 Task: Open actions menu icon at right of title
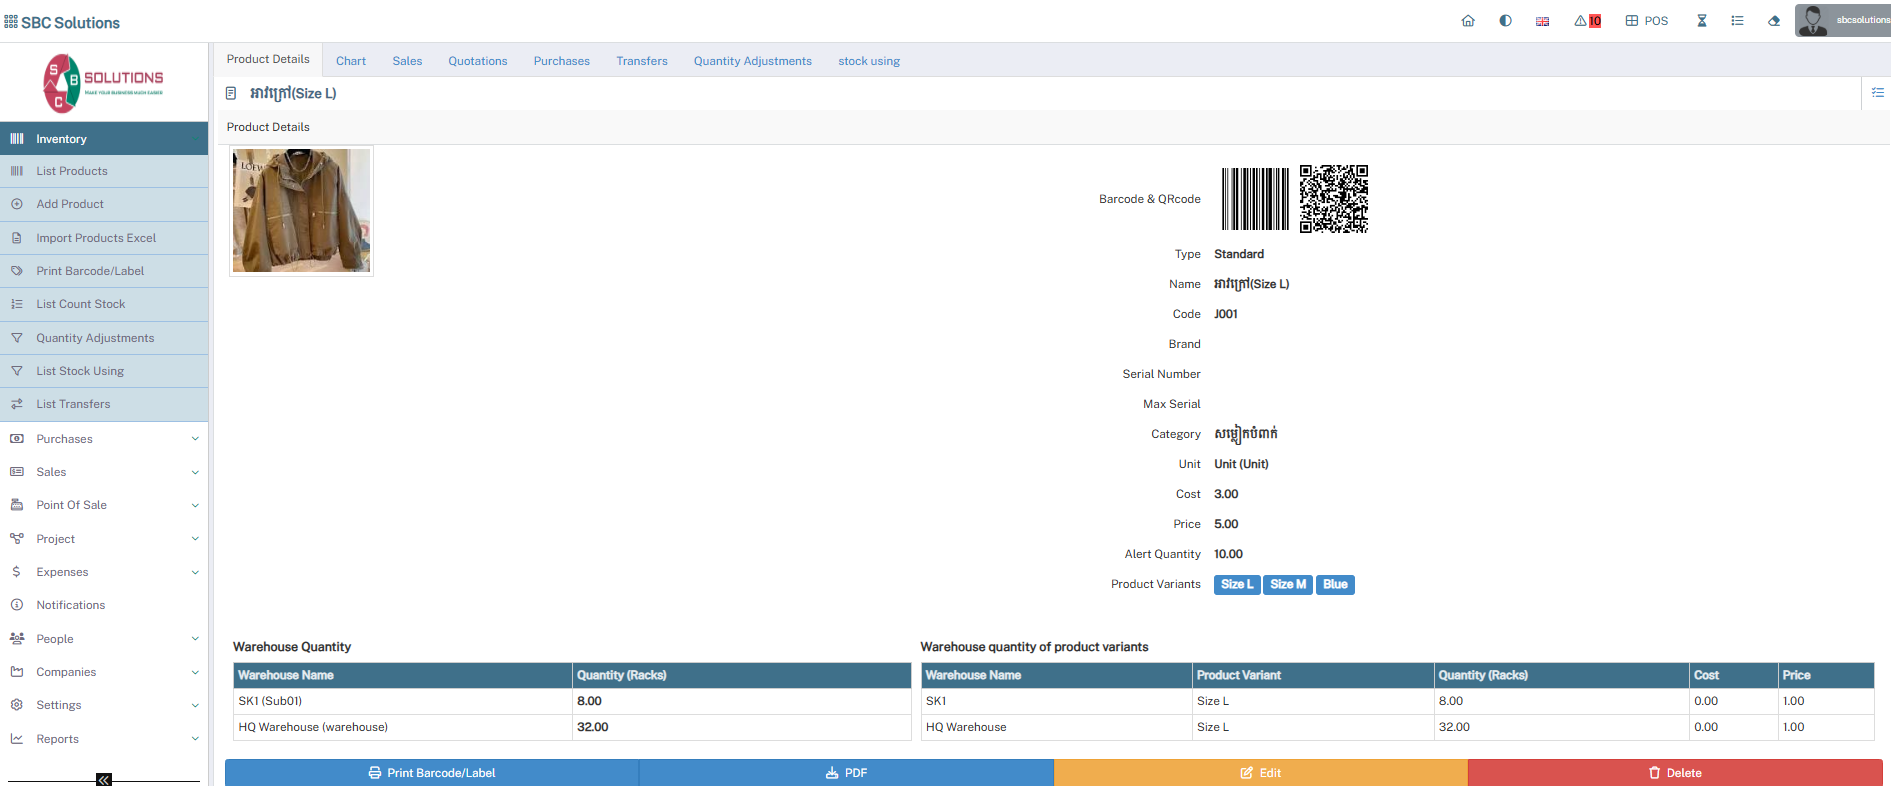pos(1877,93)
